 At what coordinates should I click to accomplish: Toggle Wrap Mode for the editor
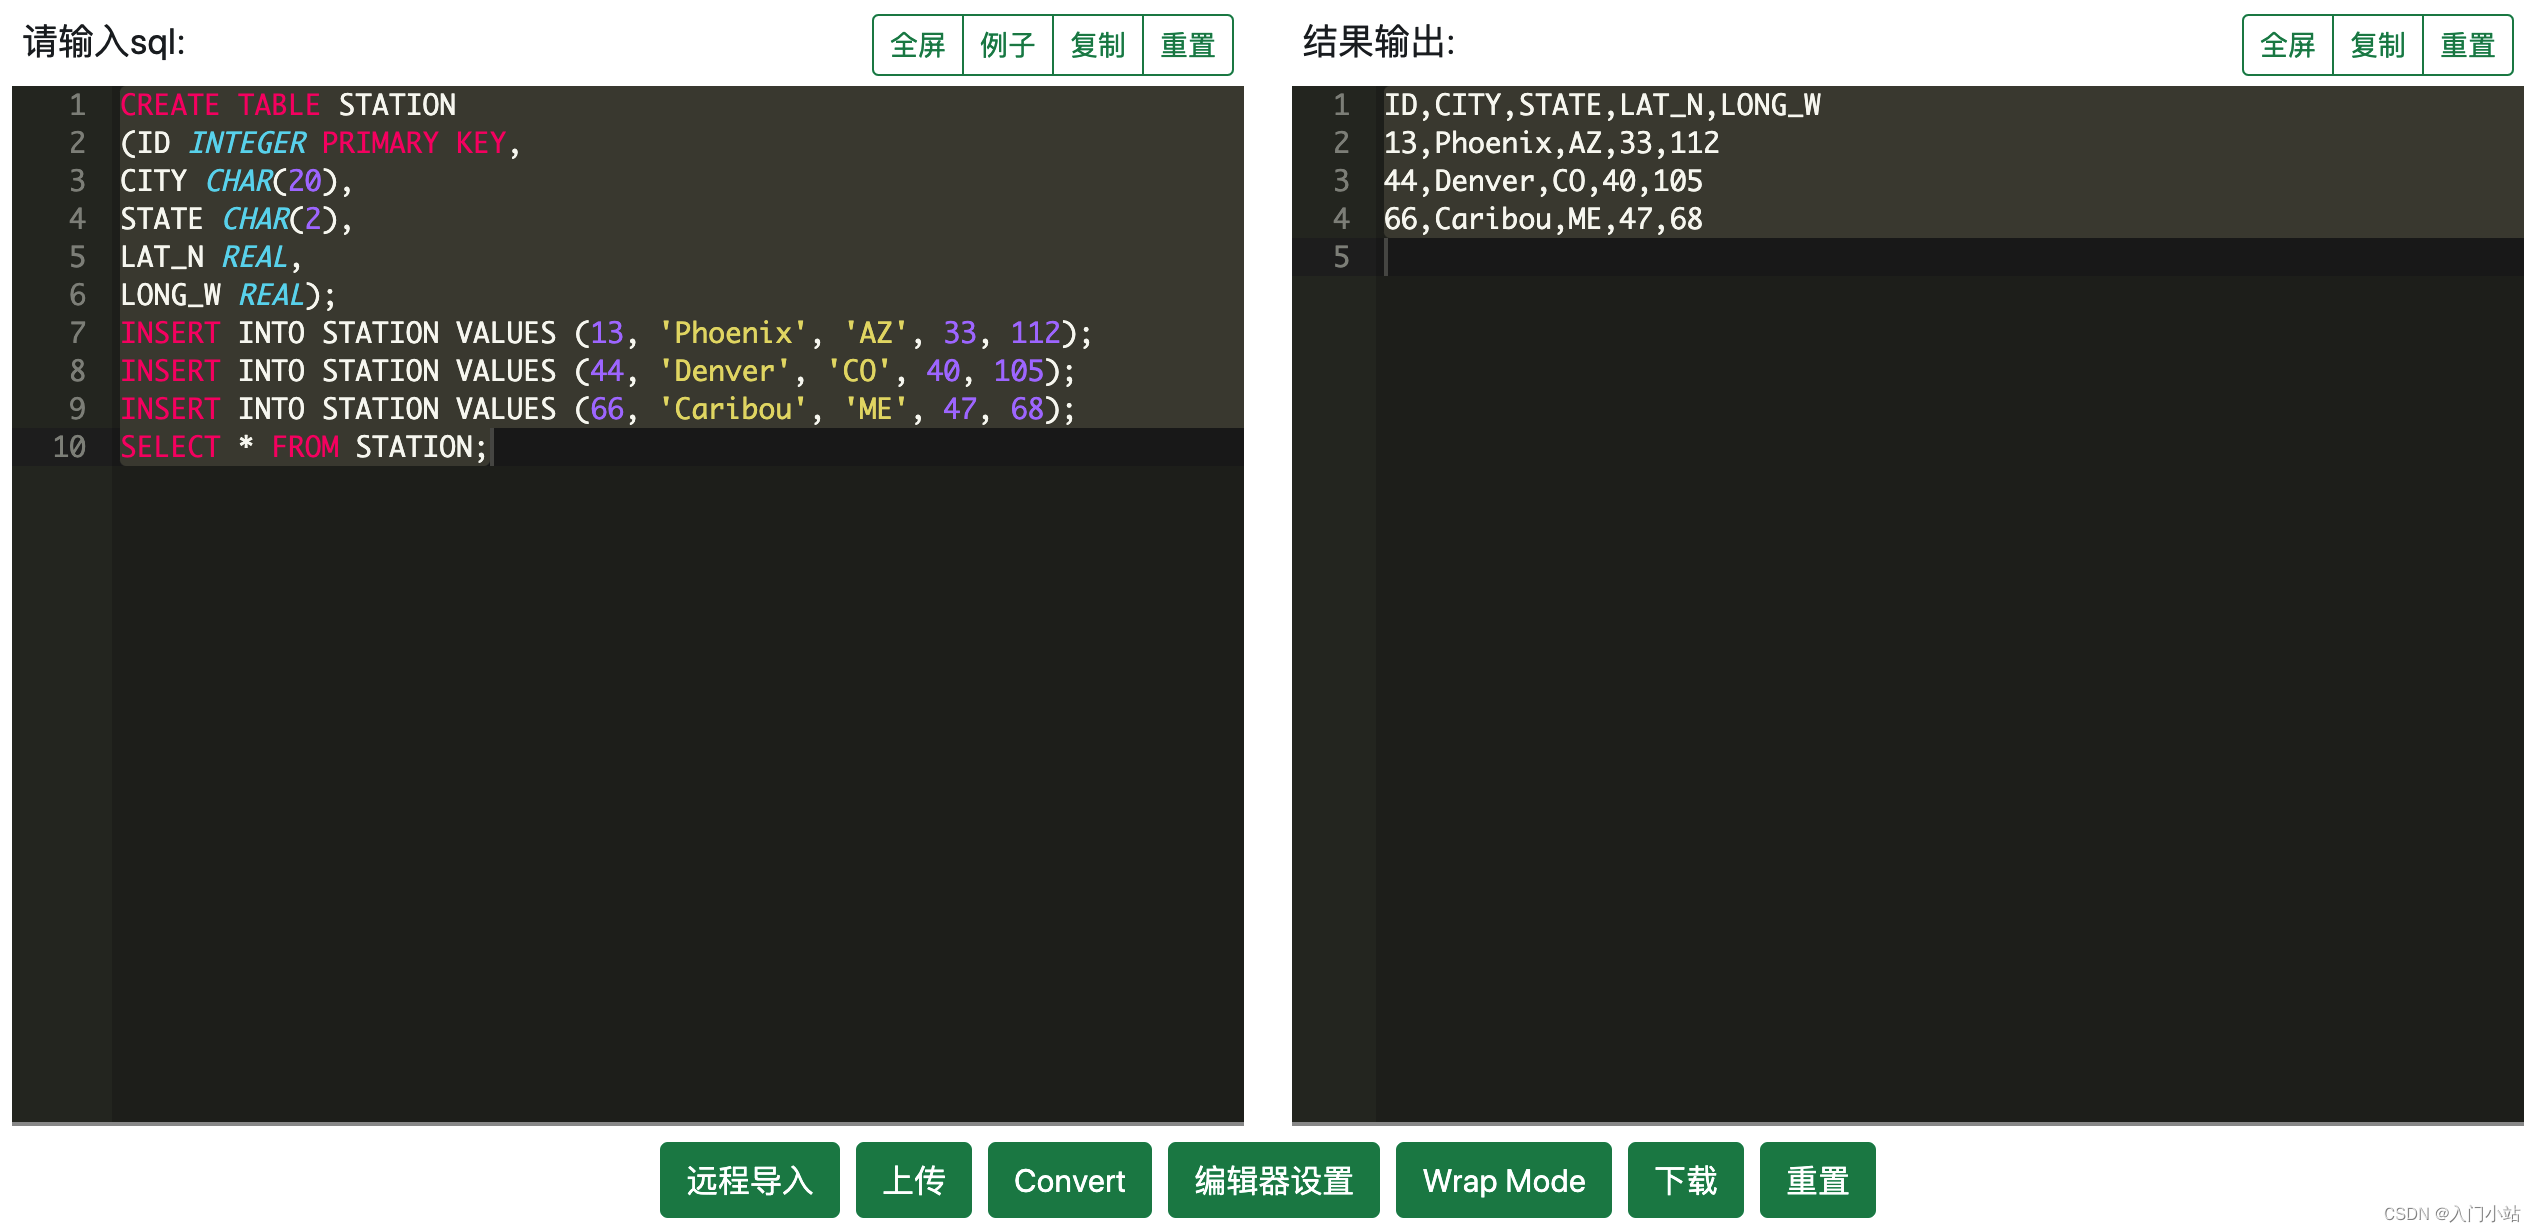[1503, 1180]
